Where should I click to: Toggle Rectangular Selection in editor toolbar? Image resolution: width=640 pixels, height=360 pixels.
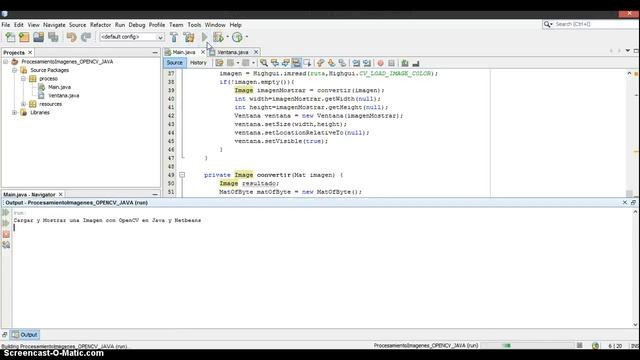click(307, 63)
